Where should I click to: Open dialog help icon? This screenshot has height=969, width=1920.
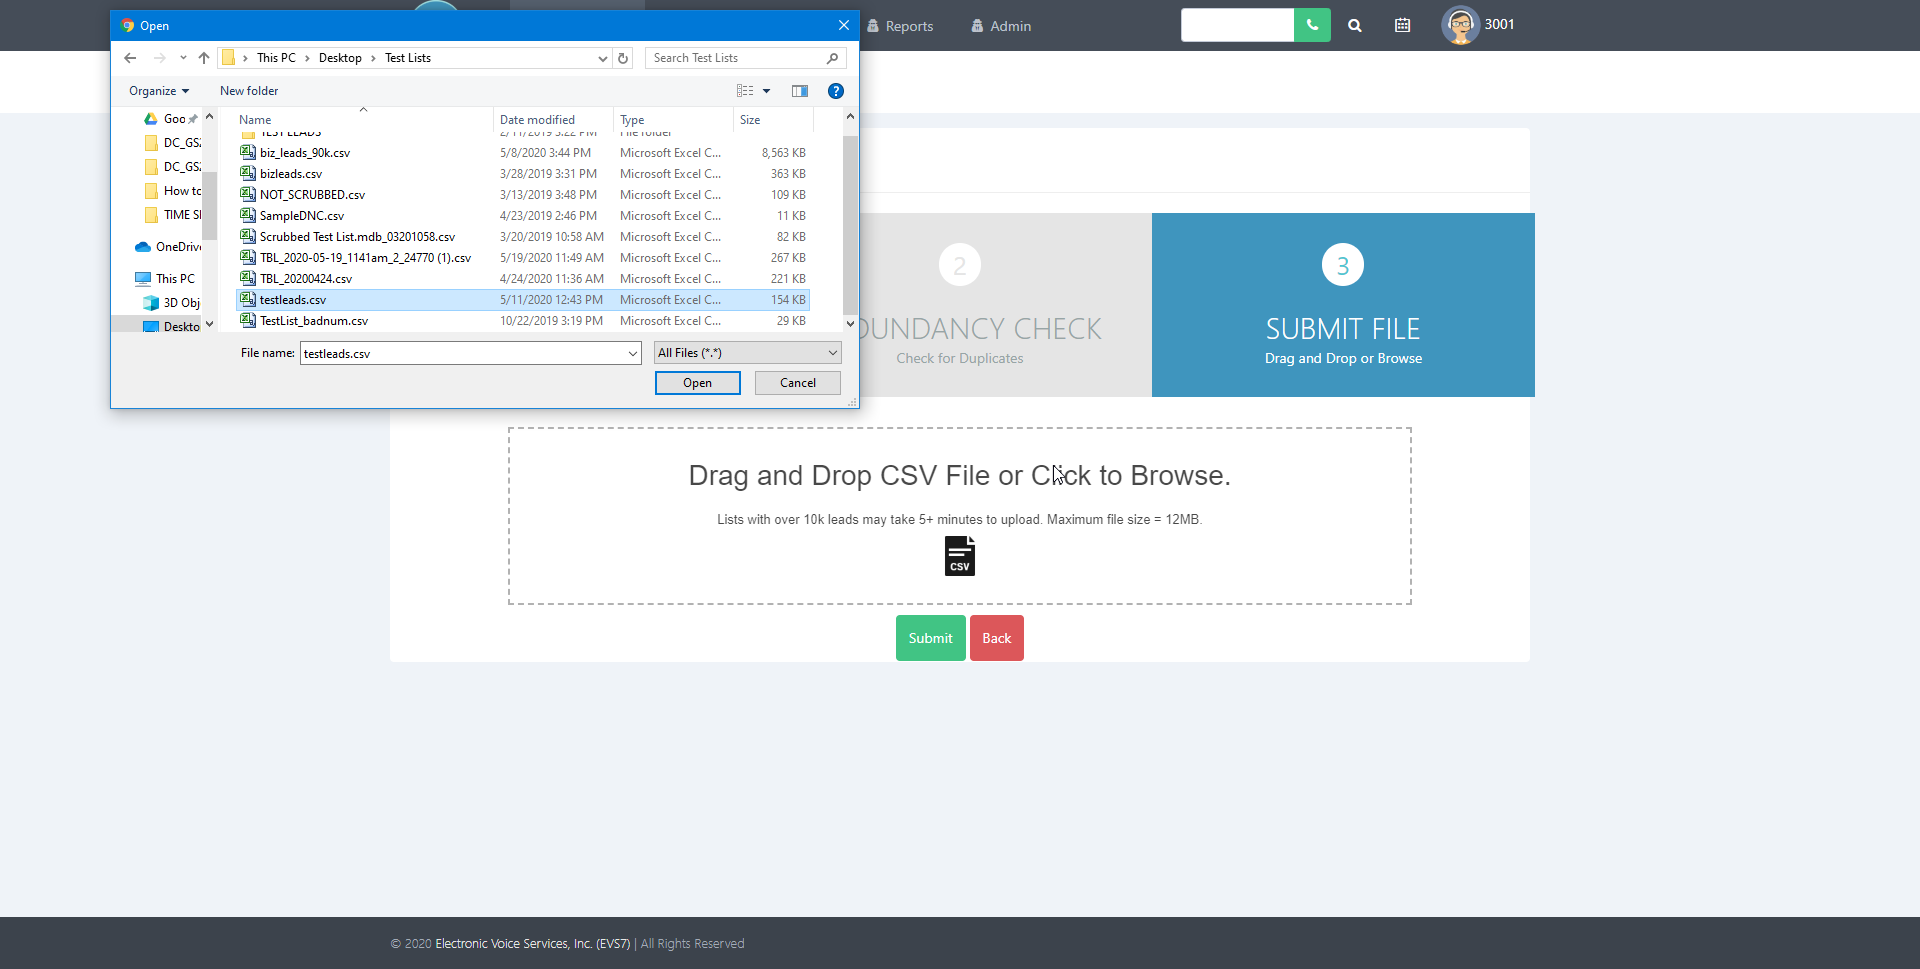coord(836,91)
